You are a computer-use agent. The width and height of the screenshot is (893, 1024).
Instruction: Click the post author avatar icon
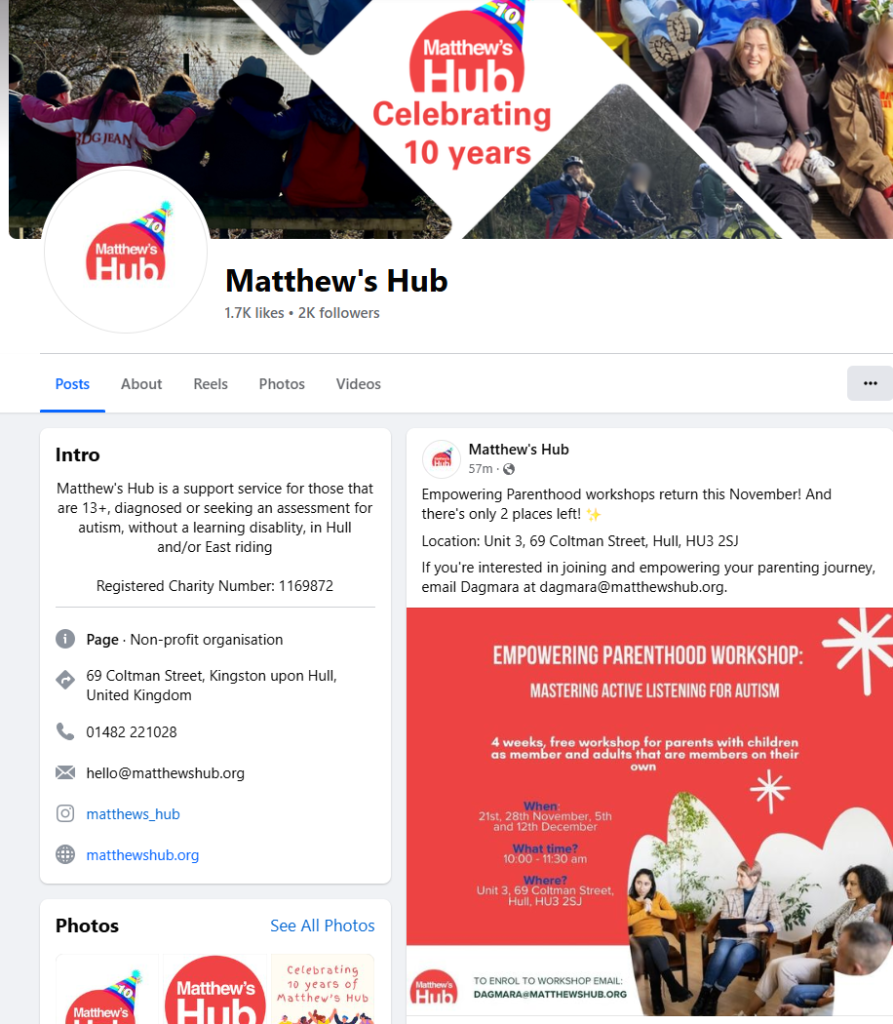pos(442,458)
